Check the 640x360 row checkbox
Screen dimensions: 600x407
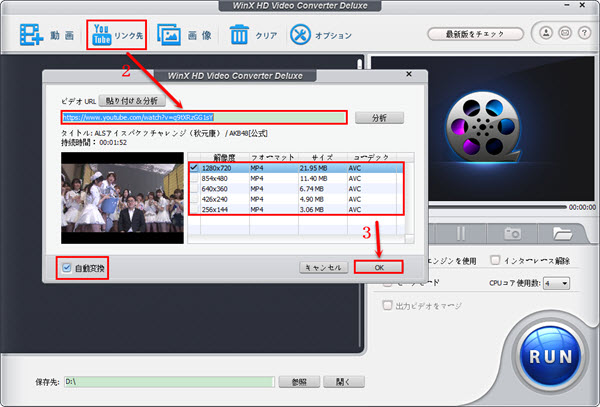(x=194, y=189)
